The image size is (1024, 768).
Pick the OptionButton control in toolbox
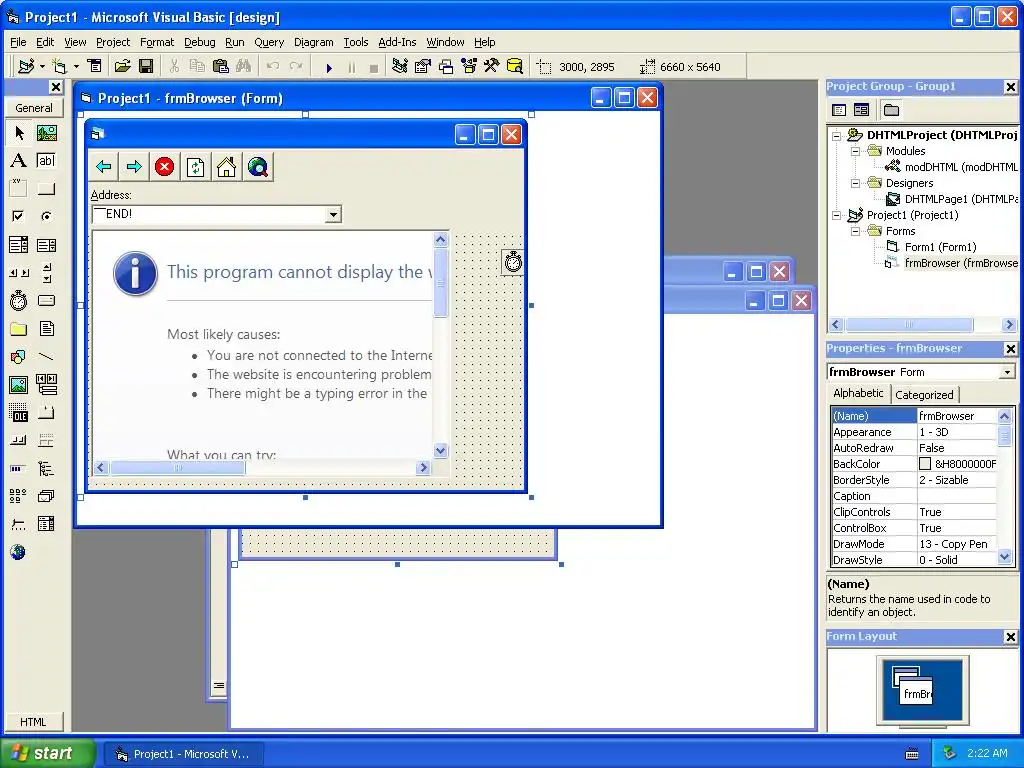pos(46,216)
